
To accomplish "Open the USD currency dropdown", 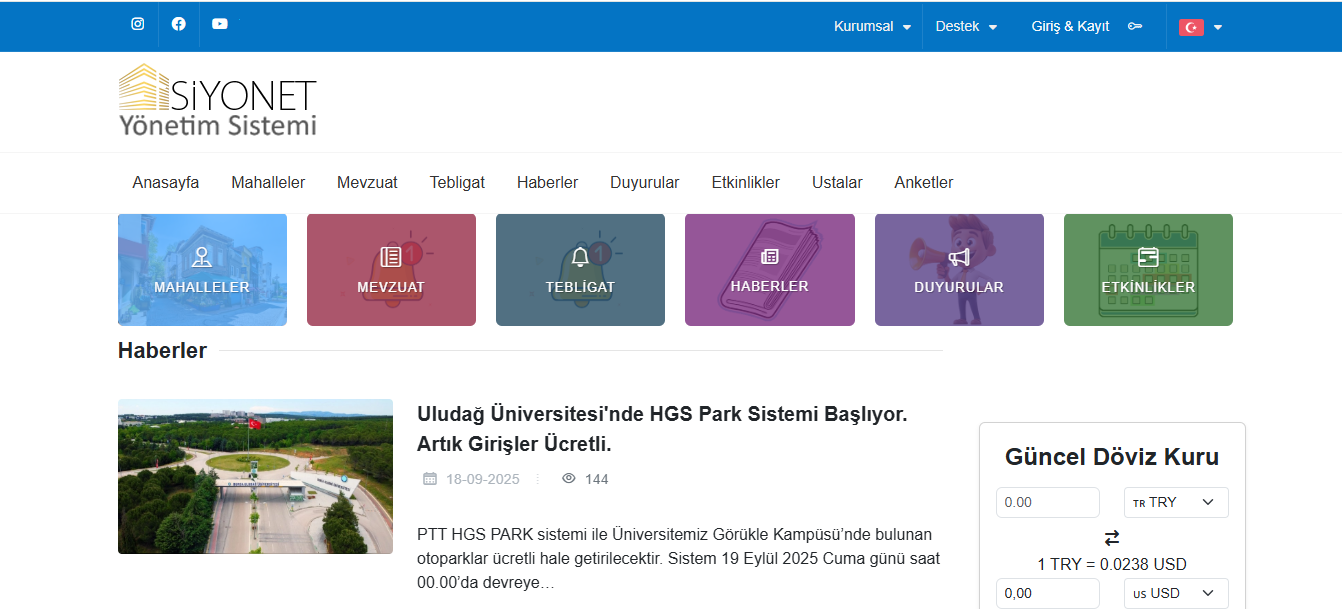I will (x=1176, y=593).
